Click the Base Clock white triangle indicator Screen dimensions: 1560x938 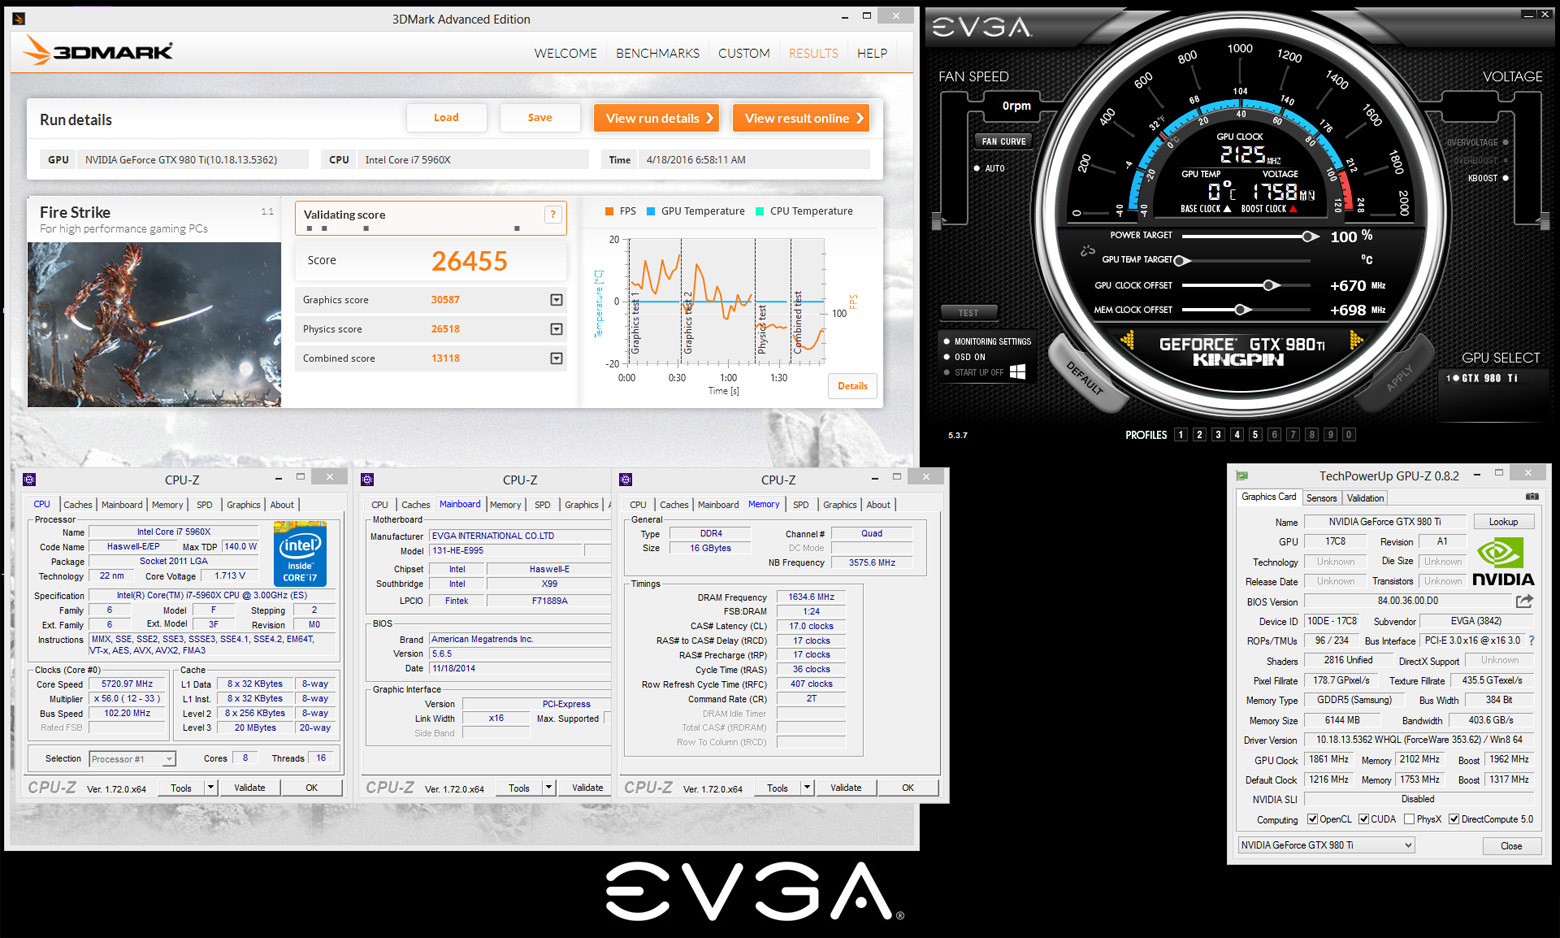(x=1227, y=209)
